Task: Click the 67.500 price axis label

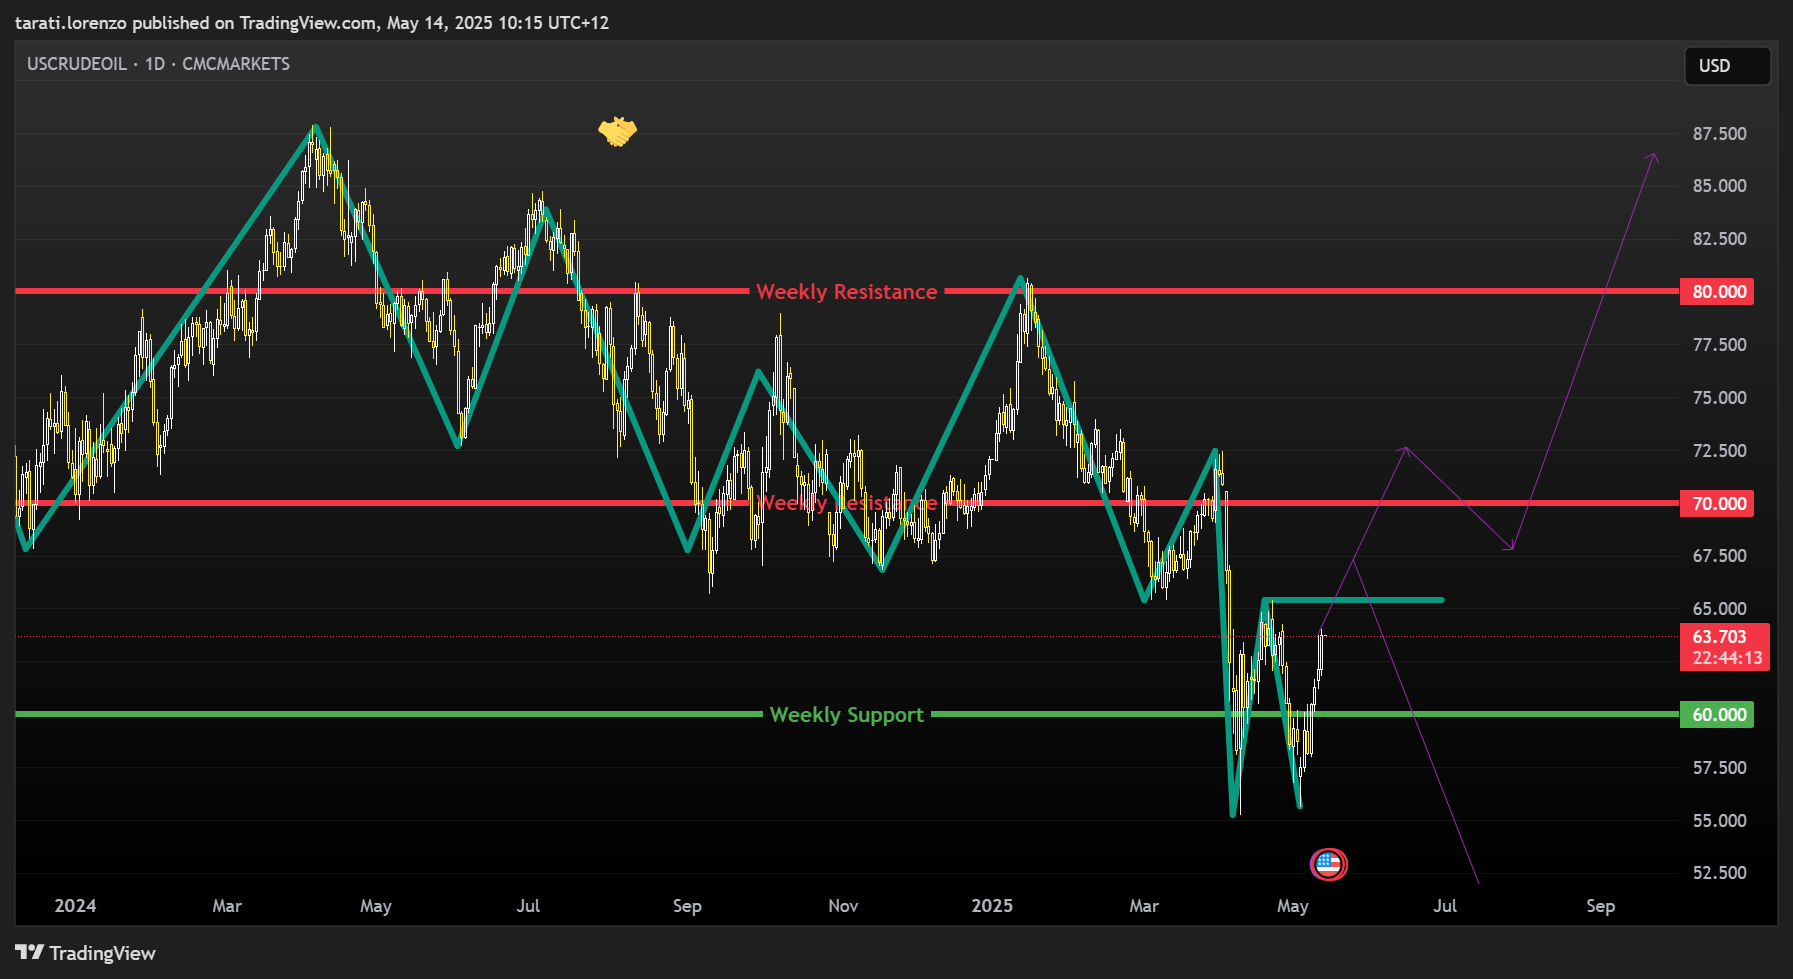Action: click(x=1719, y=556)
